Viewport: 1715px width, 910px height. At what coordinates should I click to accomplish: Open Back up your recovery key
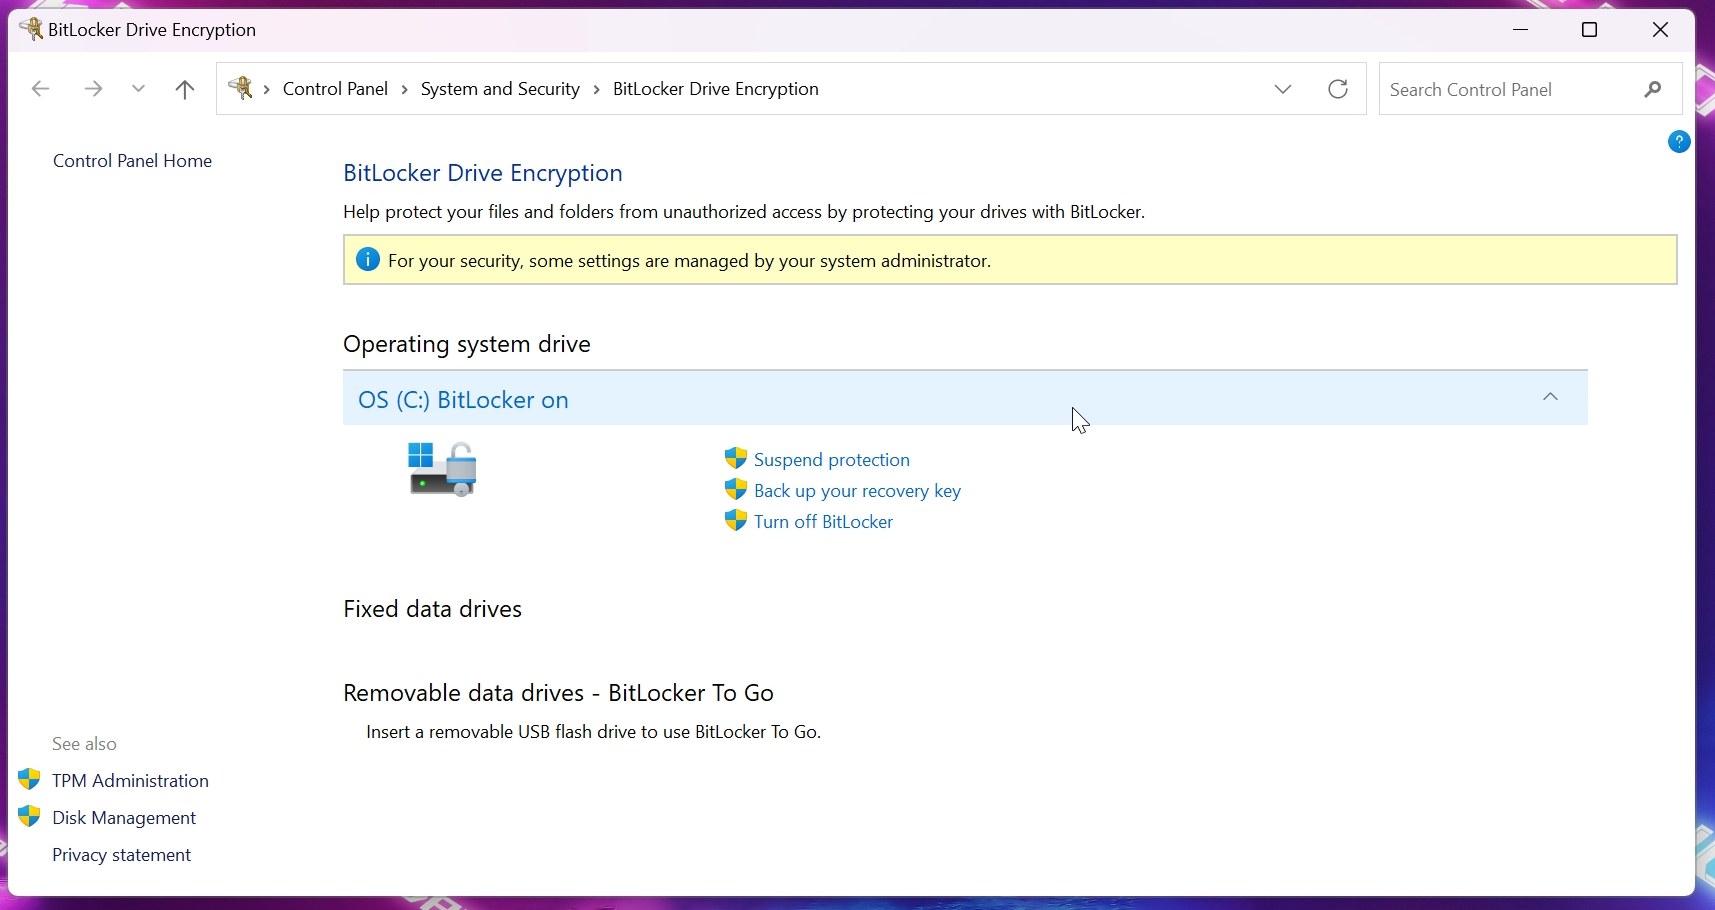tap(857, 491)
